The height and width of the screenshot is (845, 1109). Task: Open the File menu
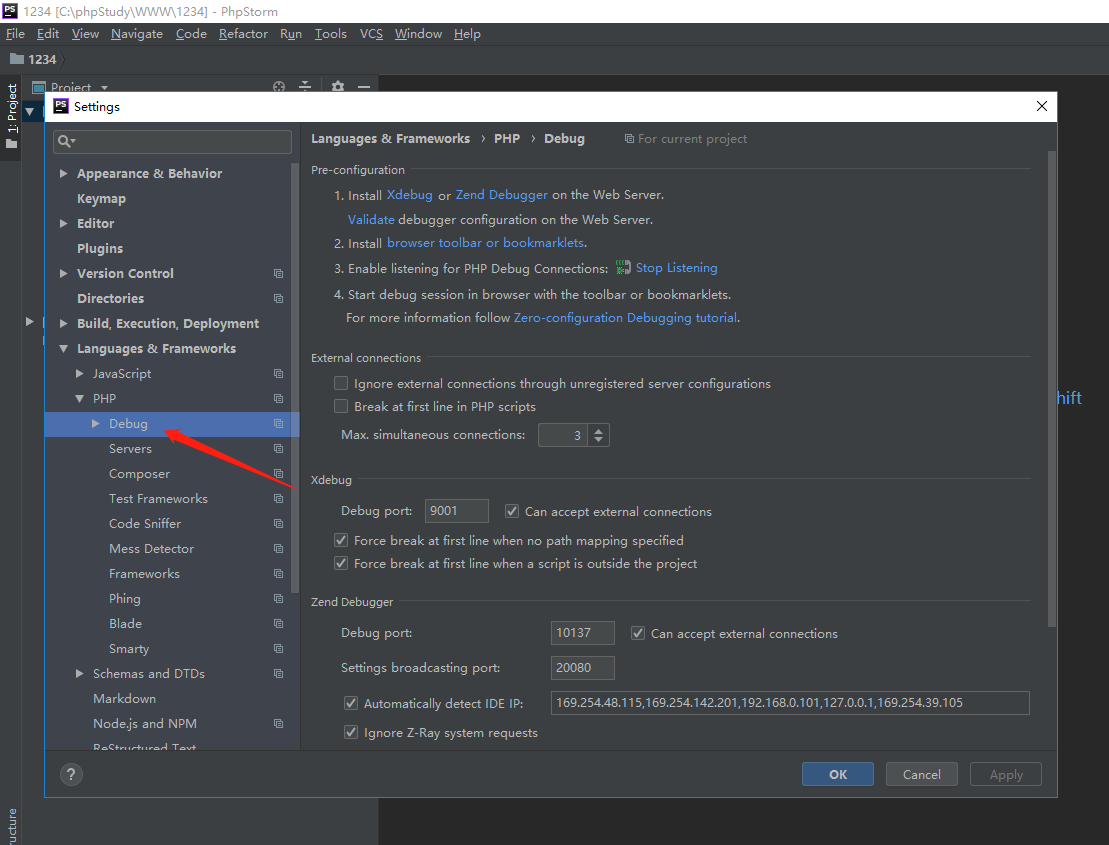(x=15, y=33)
